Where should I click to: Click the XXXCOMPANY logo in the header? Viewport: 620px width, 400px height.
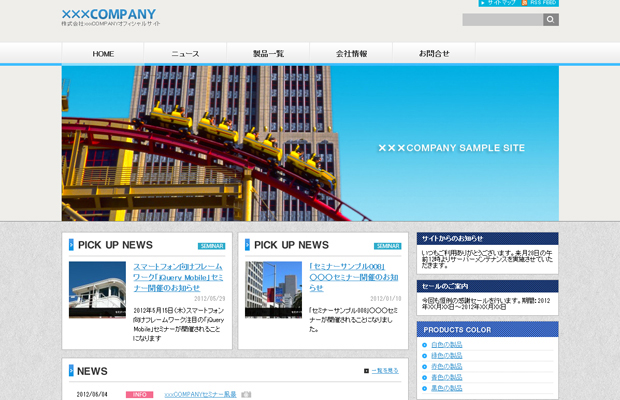point(108,14)
